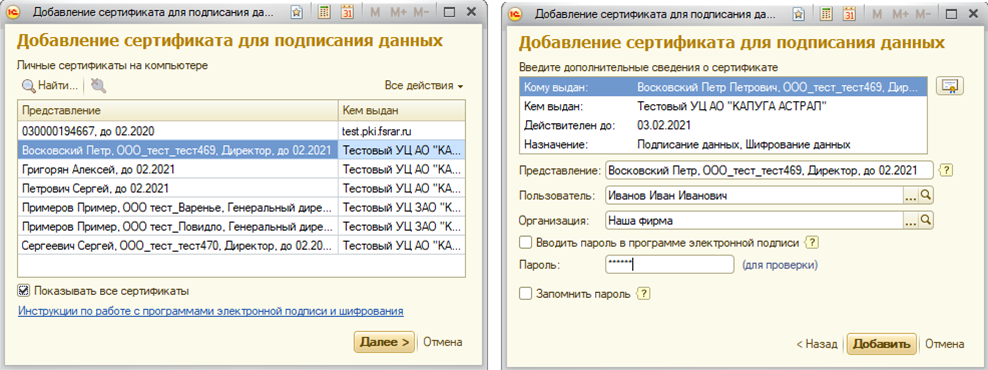Uncheck Показывать все сертификаты
This screenshot has height=370, width=988.
[24, 291]
